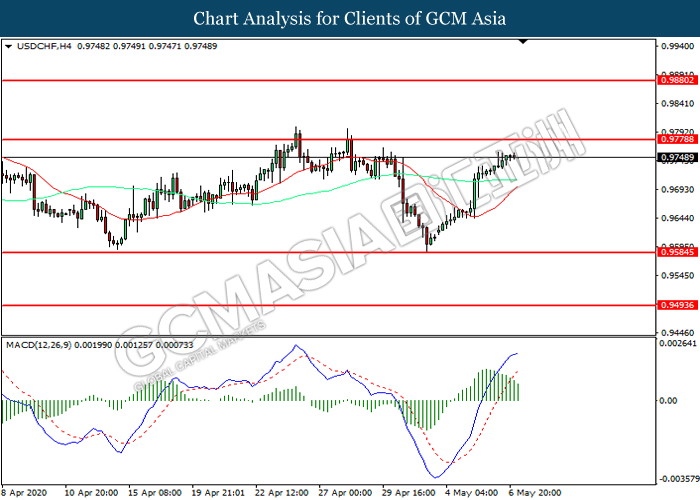Click the OHLC values 0.97482 0.97491 0.97471 0.97489
700x500 pixels.
(x=147, y=46)
